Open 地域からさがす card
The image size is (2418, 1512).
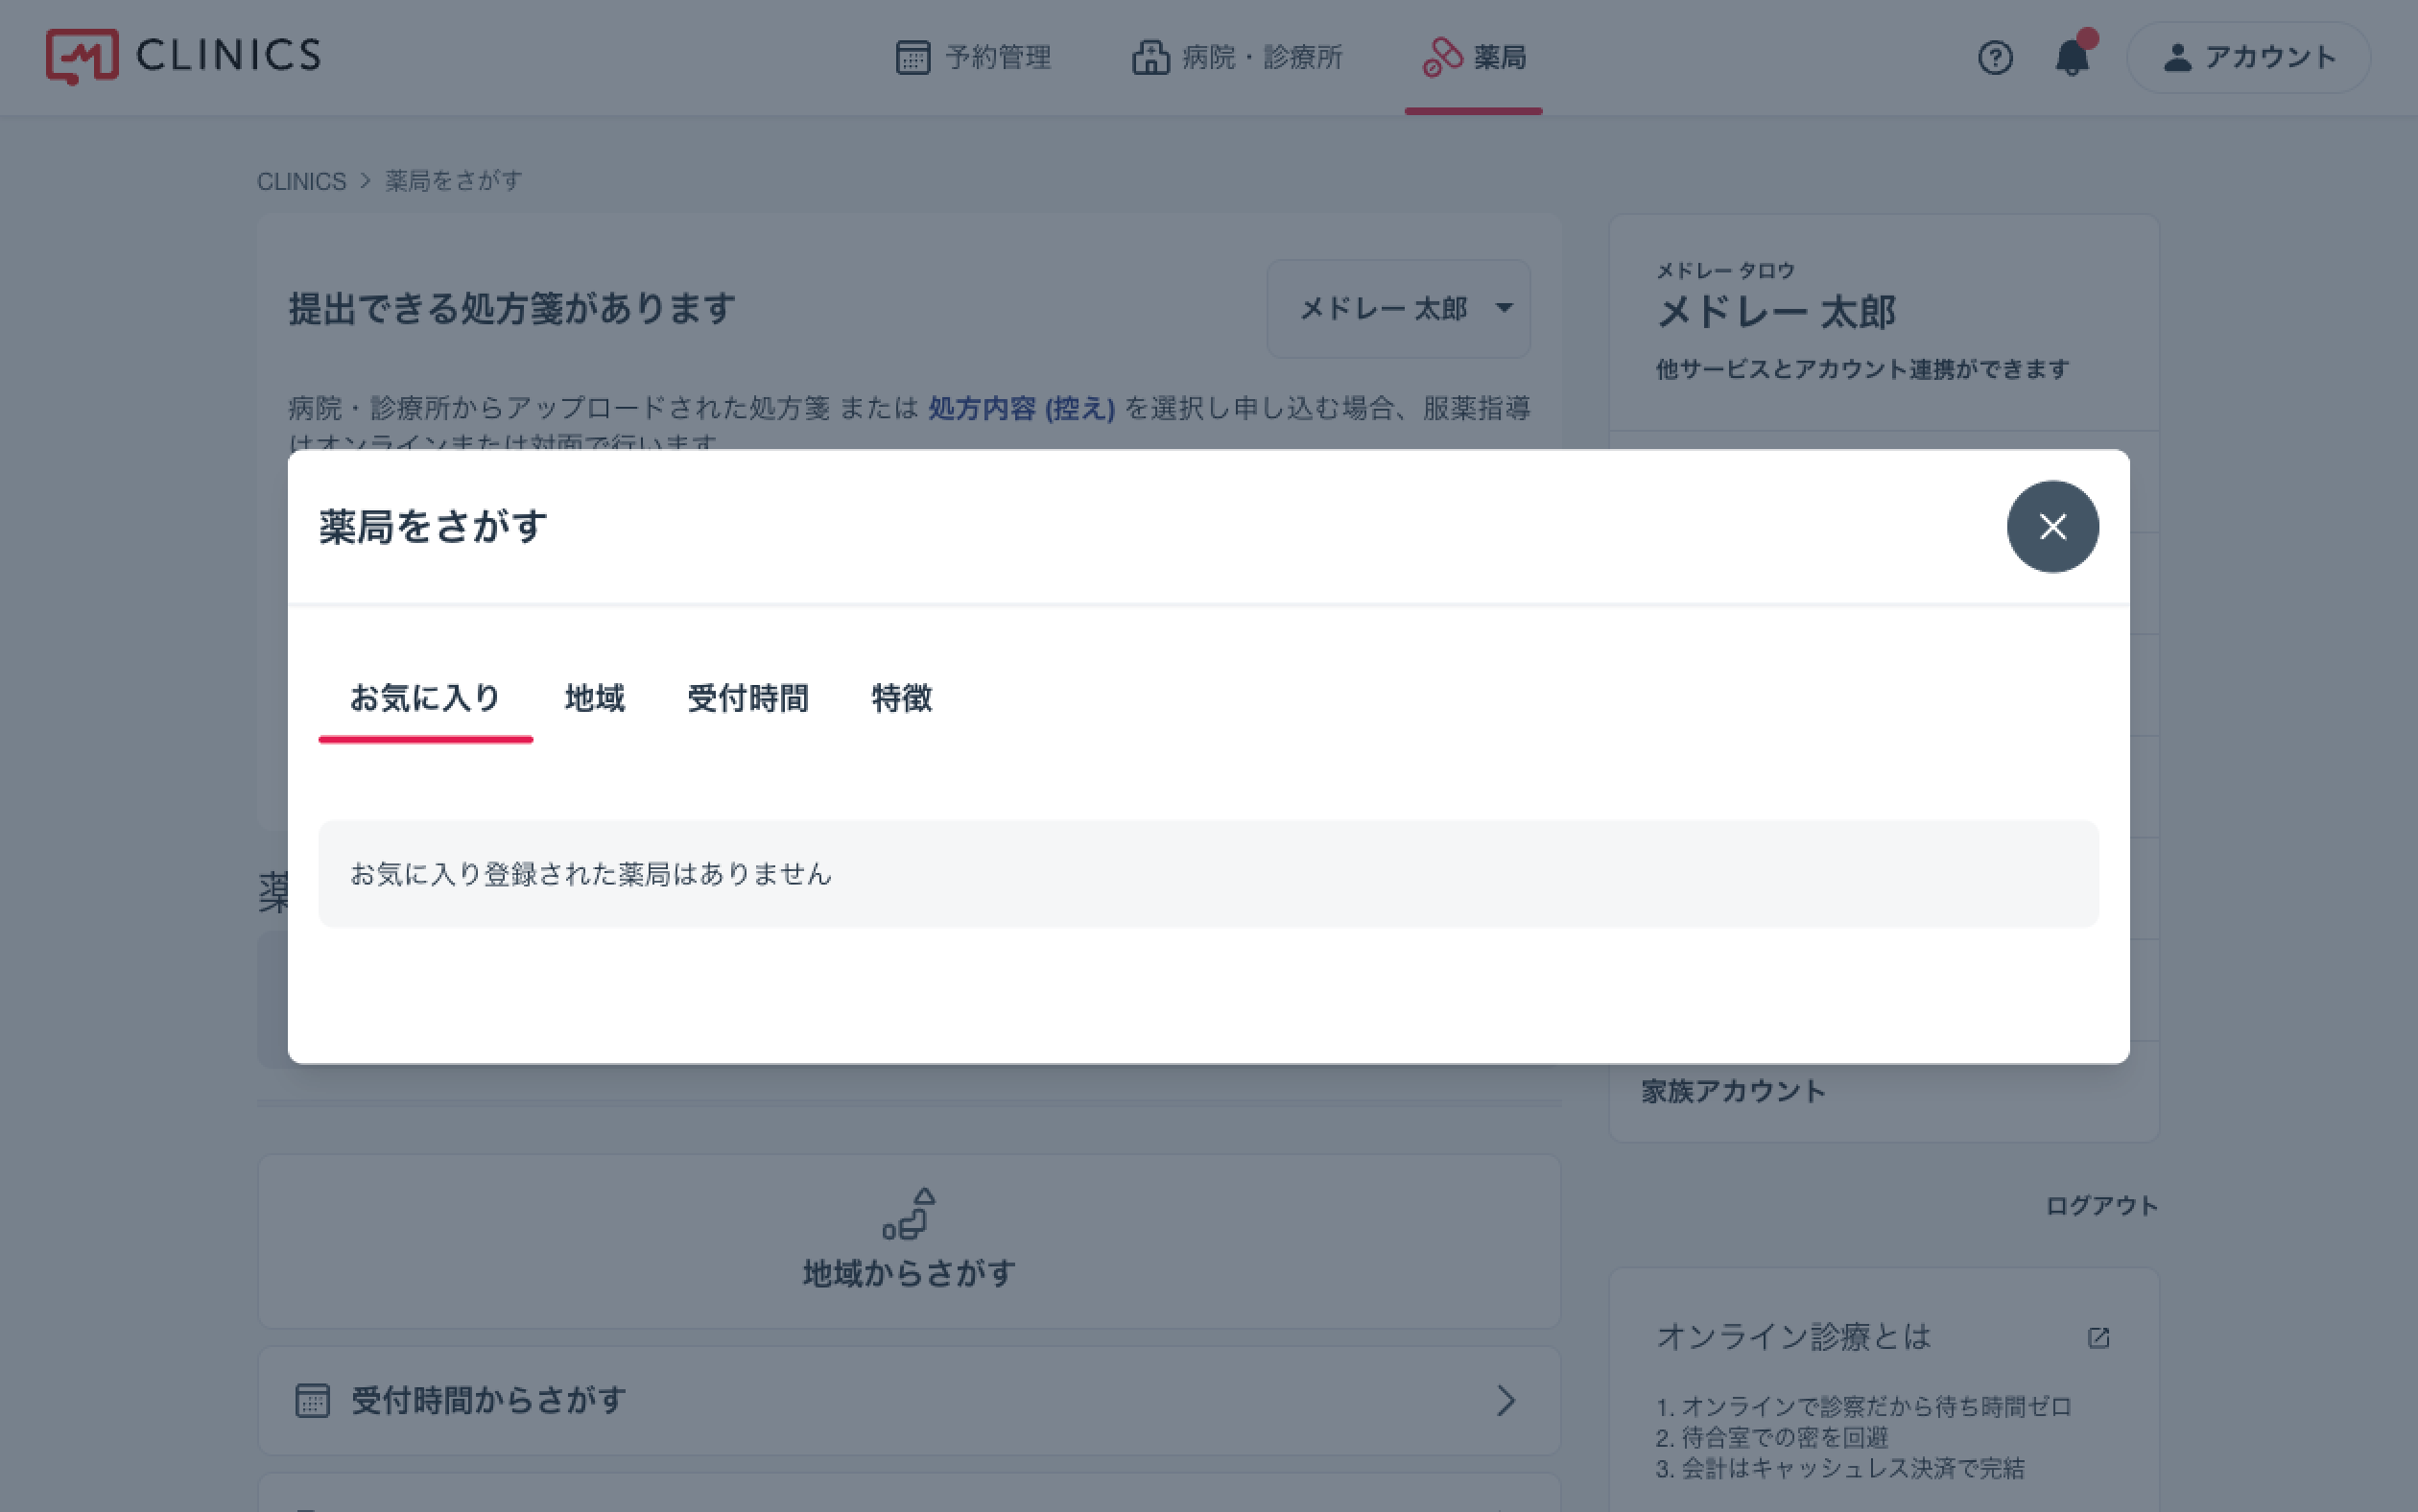tap(909, 1241)
